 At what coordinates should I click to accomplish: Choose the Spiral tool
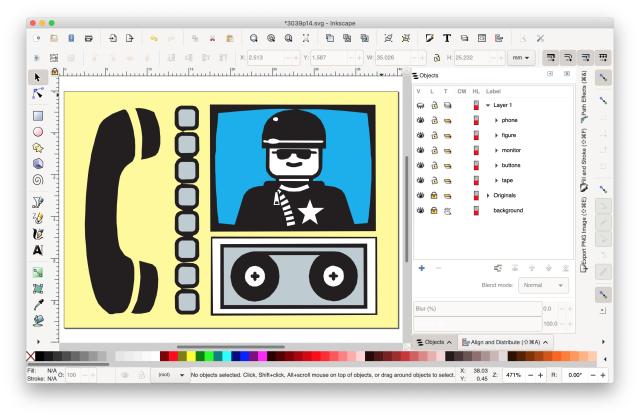tap(38, 180)
